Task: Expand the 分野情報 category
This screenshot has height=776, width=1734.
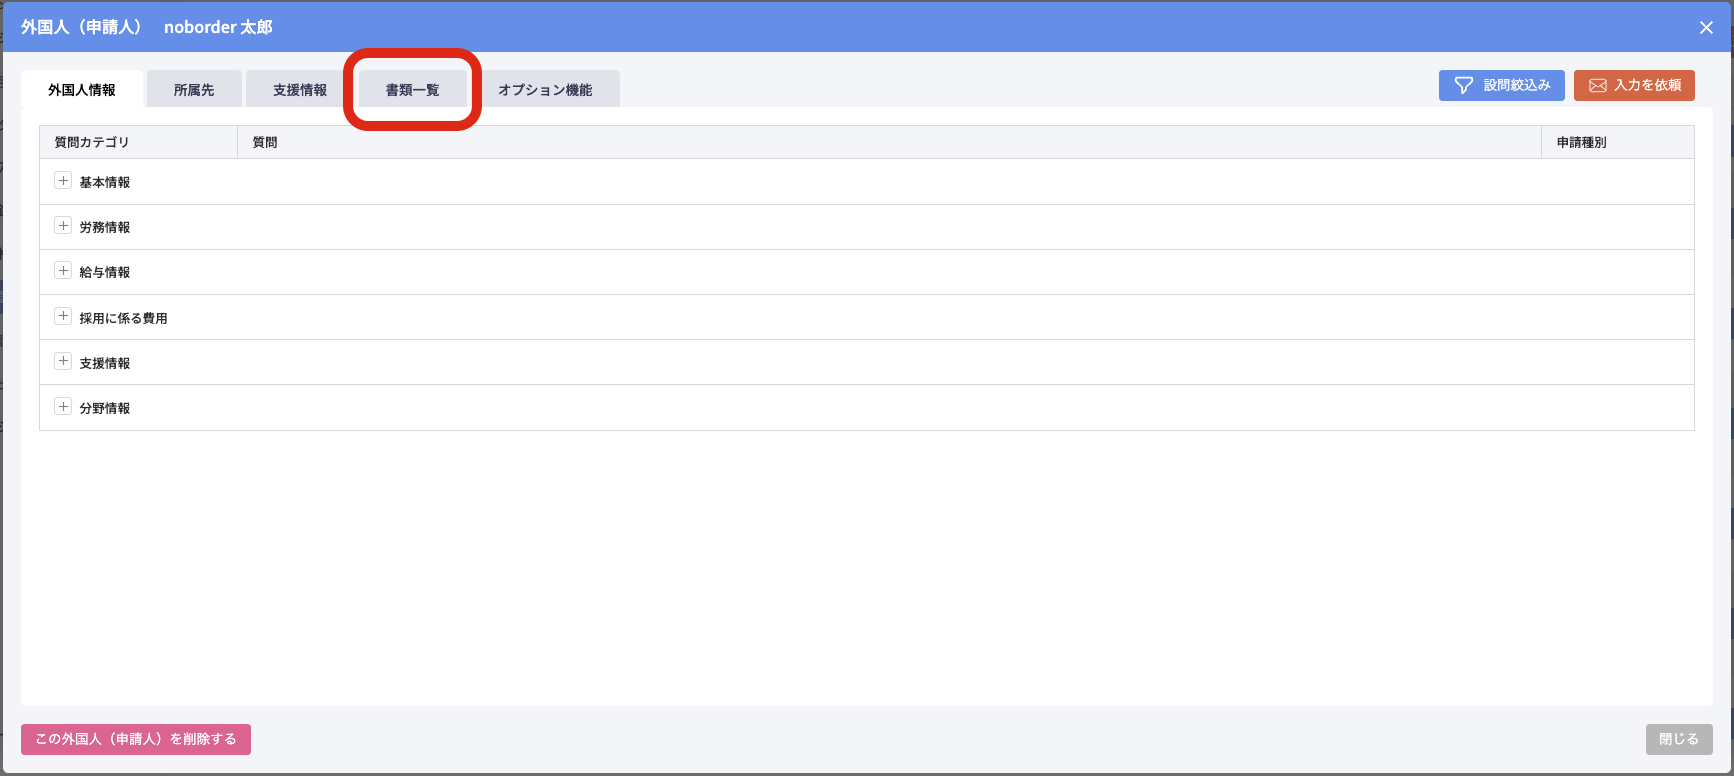Action: tap(63, 406)
